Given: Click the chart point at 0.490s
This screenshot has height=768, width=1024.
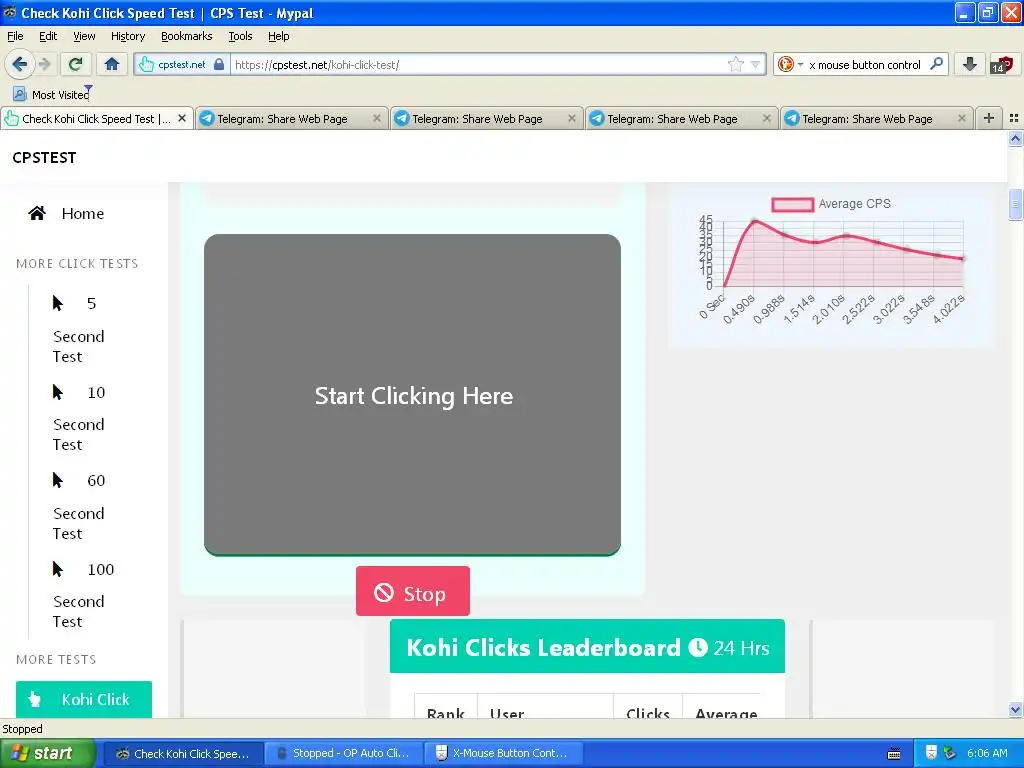Looking at the screenshot, I should pos(754,221).
